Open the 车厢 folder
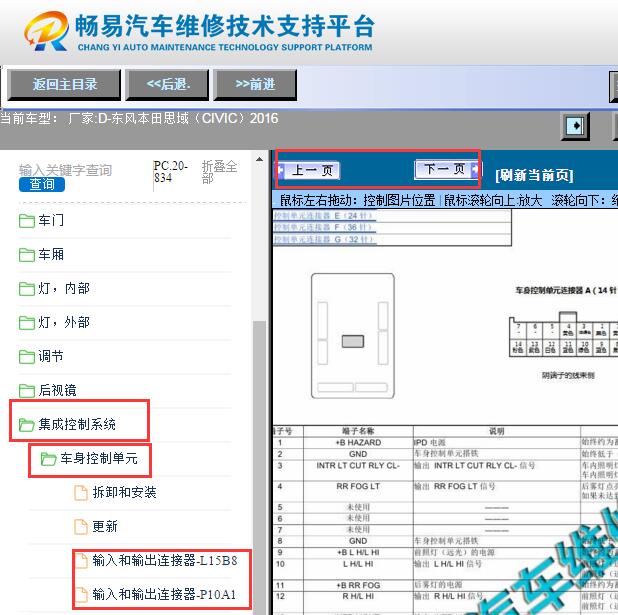 pyautogui.click(x=51, y=255)
